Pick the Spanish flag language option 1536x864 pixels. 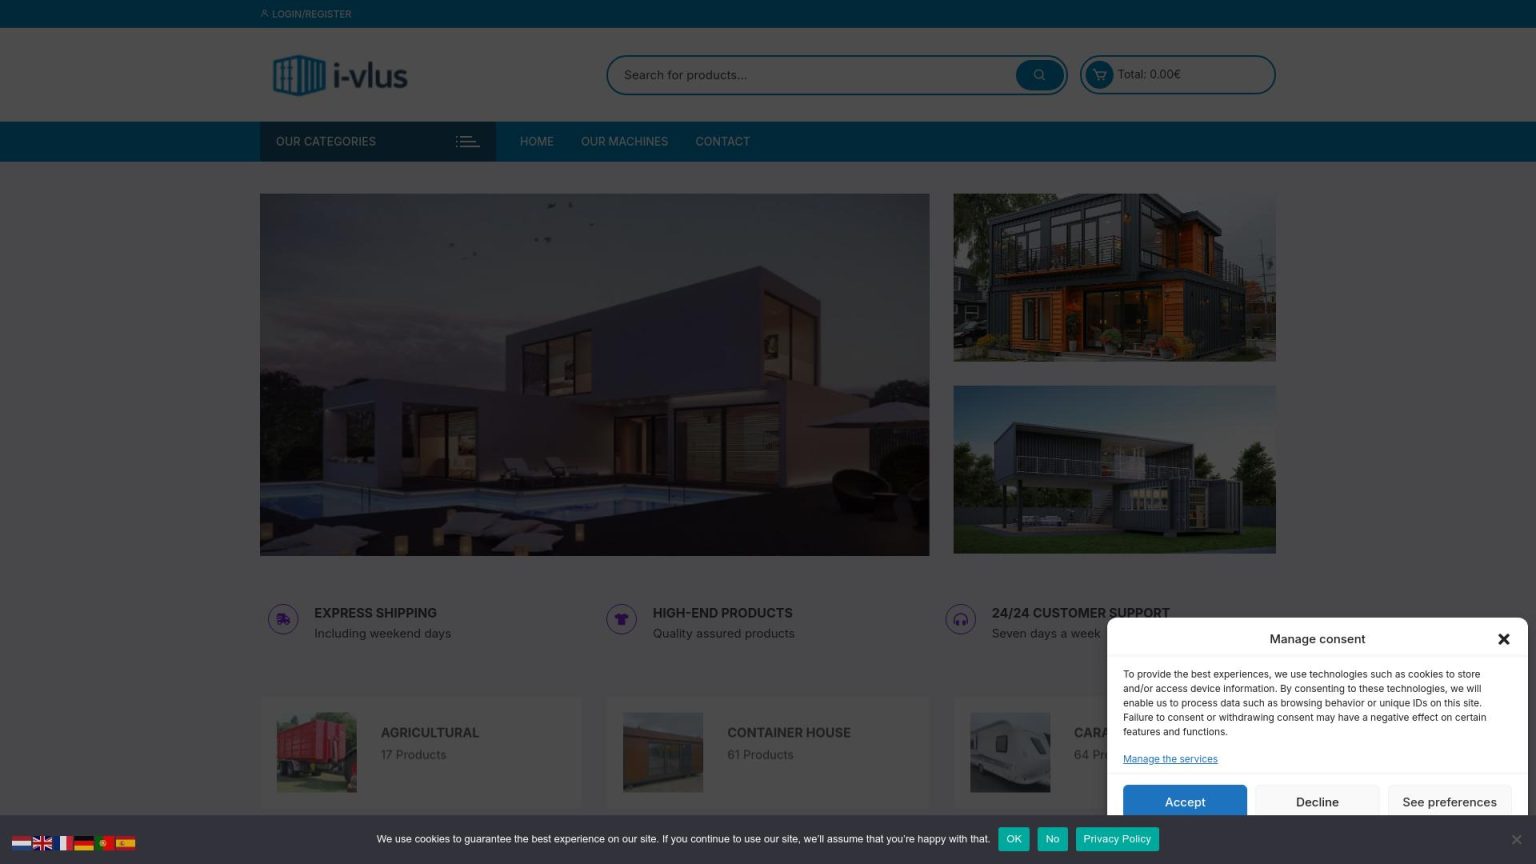[x=126, y=843]
